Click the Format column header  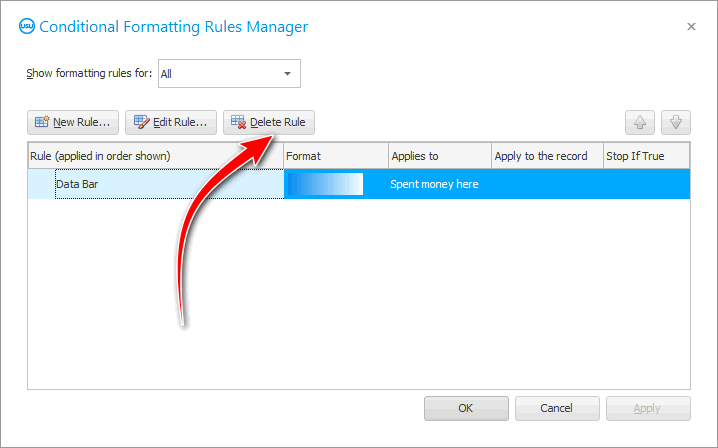(335, 156)
